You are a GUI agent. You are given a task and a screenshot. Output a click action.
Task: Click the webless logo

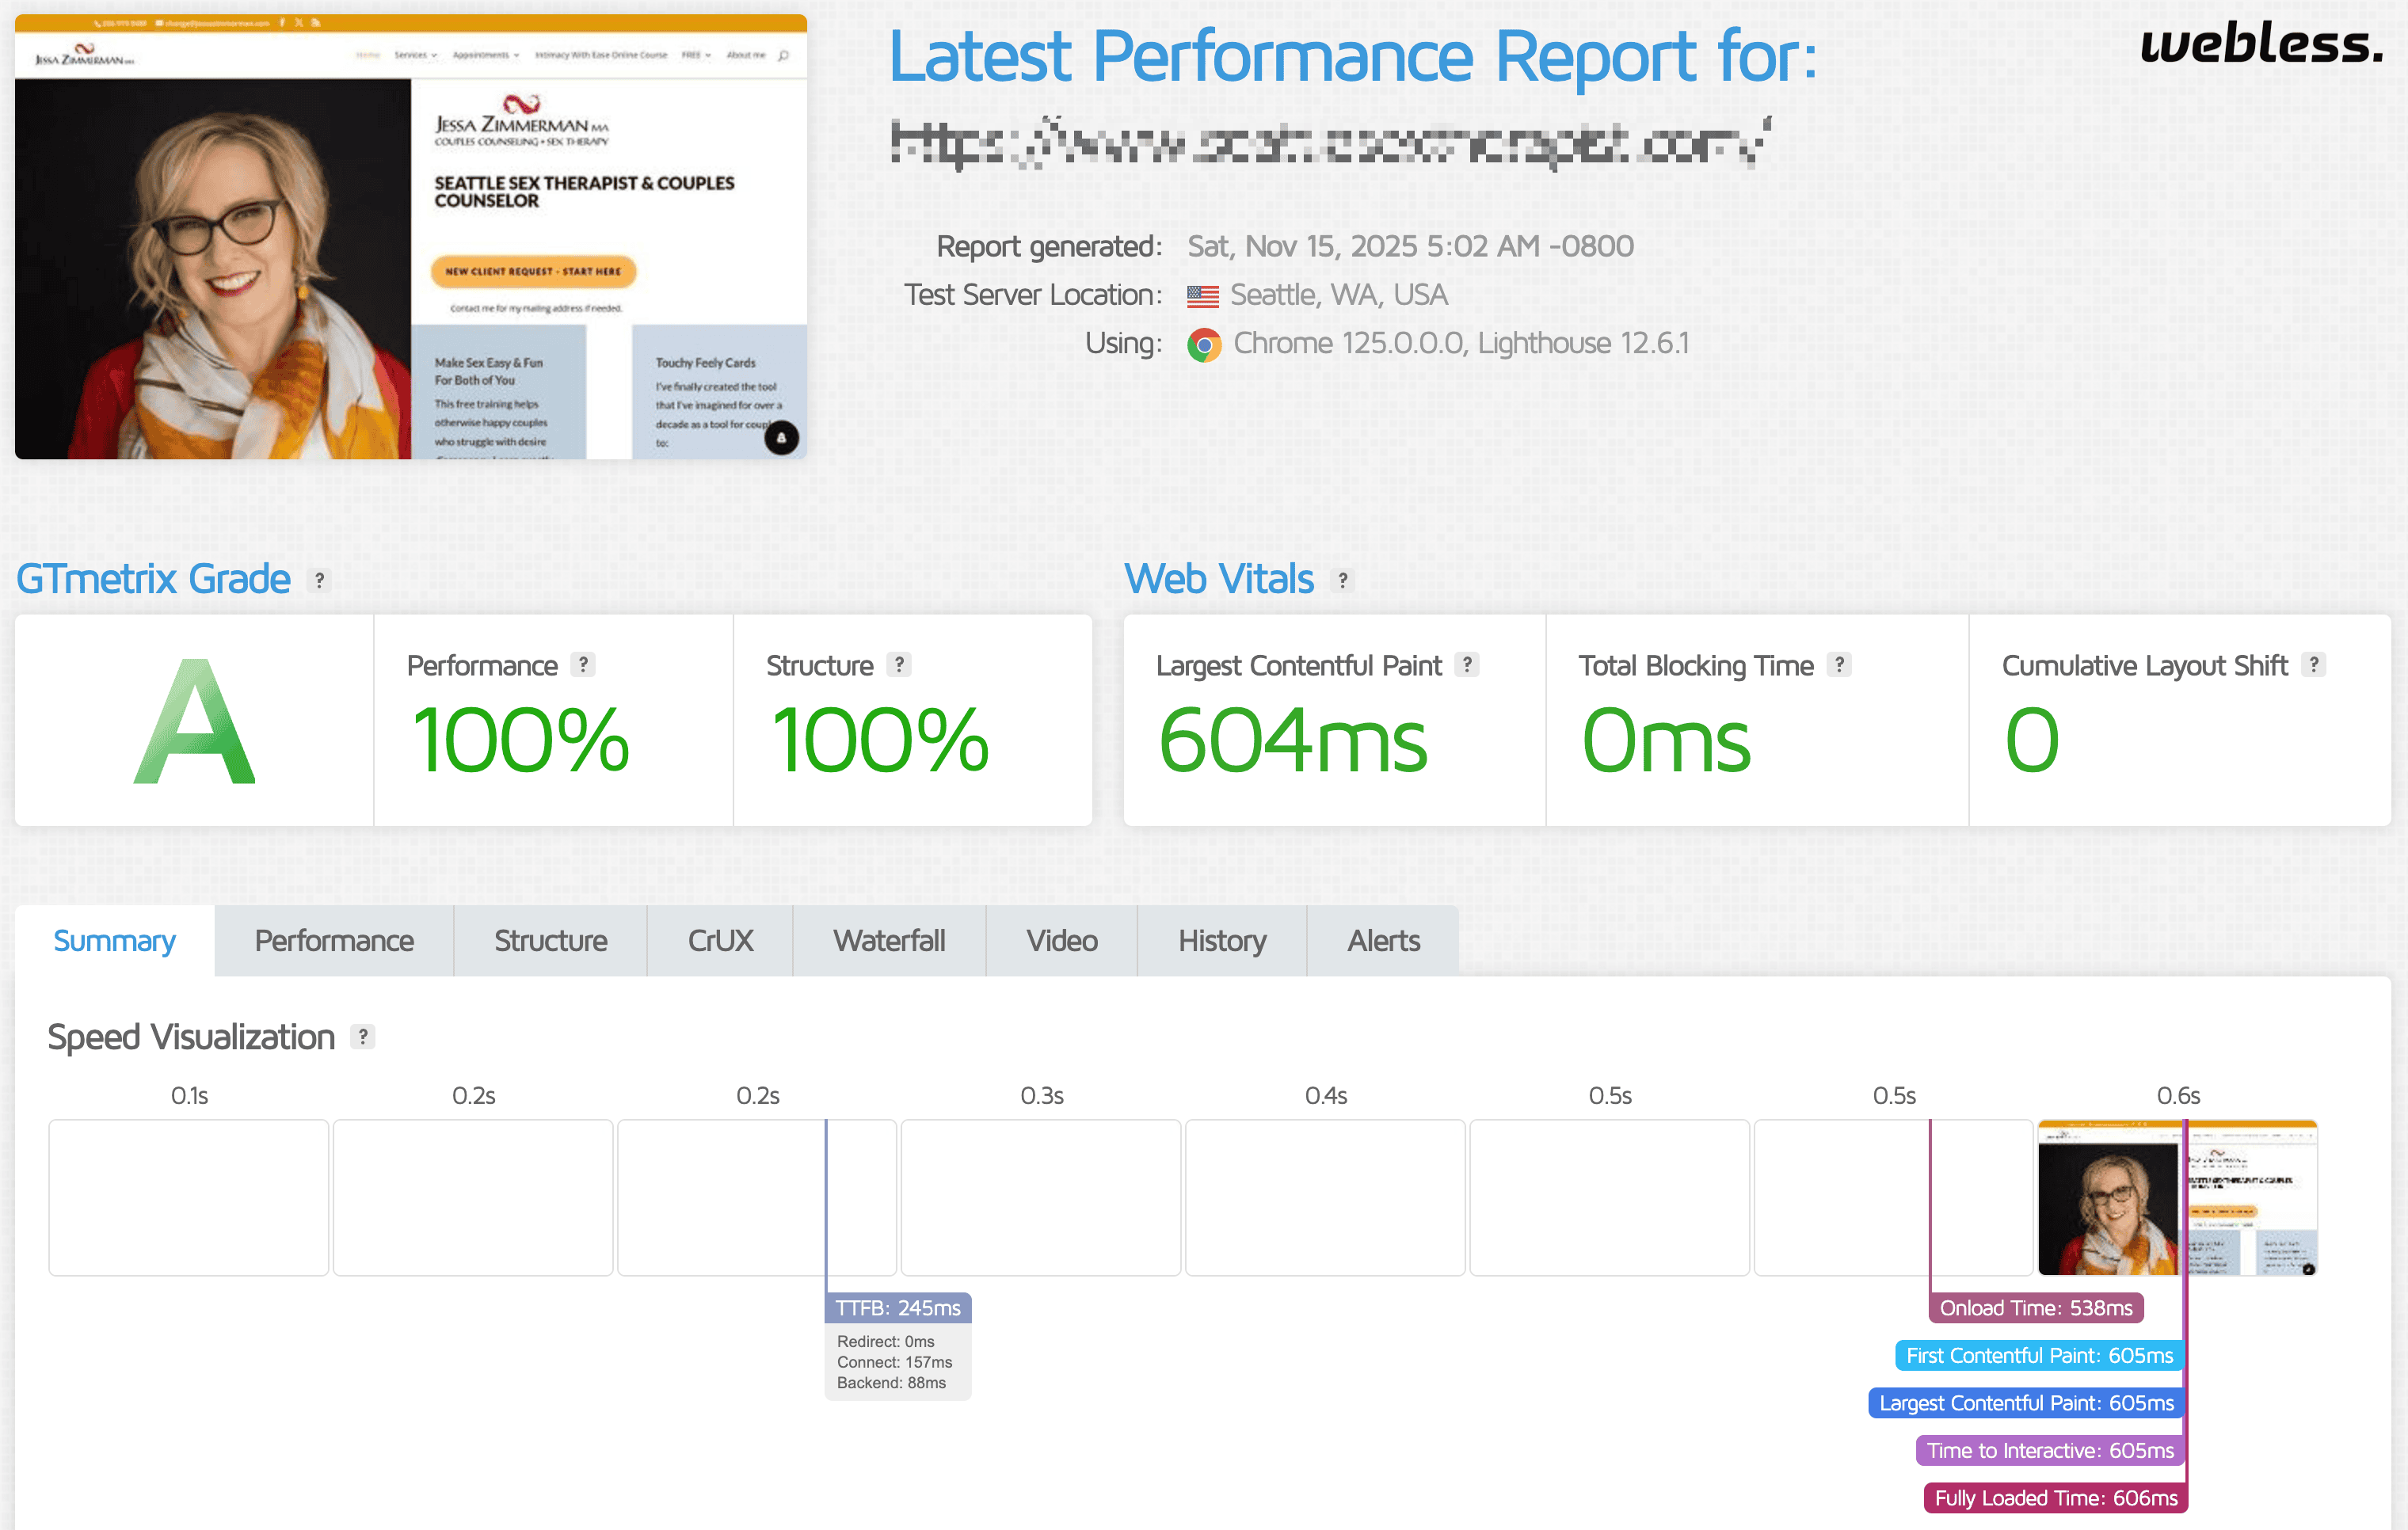tap(2262, 44)
